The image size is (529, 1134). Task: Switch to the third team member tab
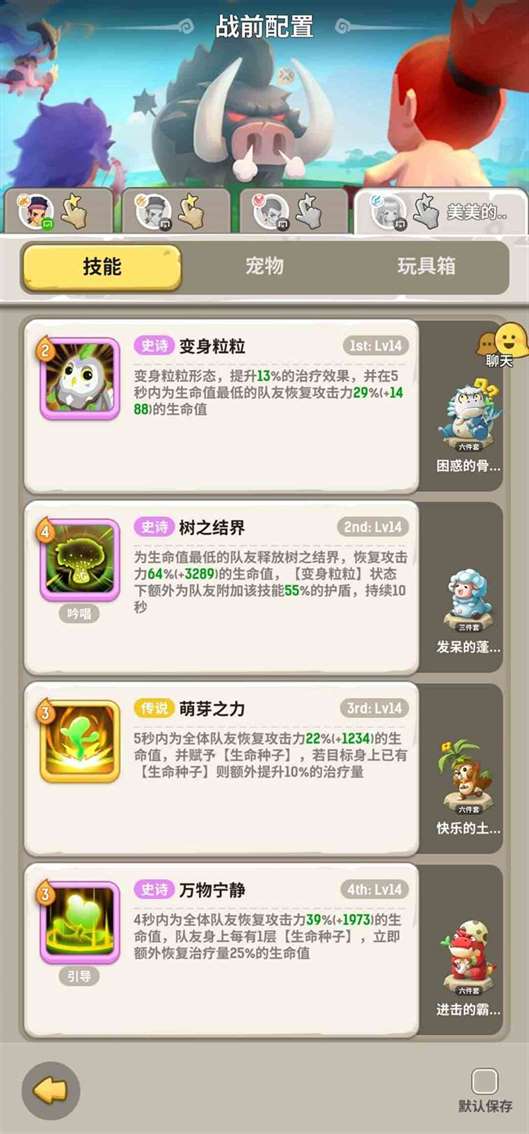coord(294,210)
